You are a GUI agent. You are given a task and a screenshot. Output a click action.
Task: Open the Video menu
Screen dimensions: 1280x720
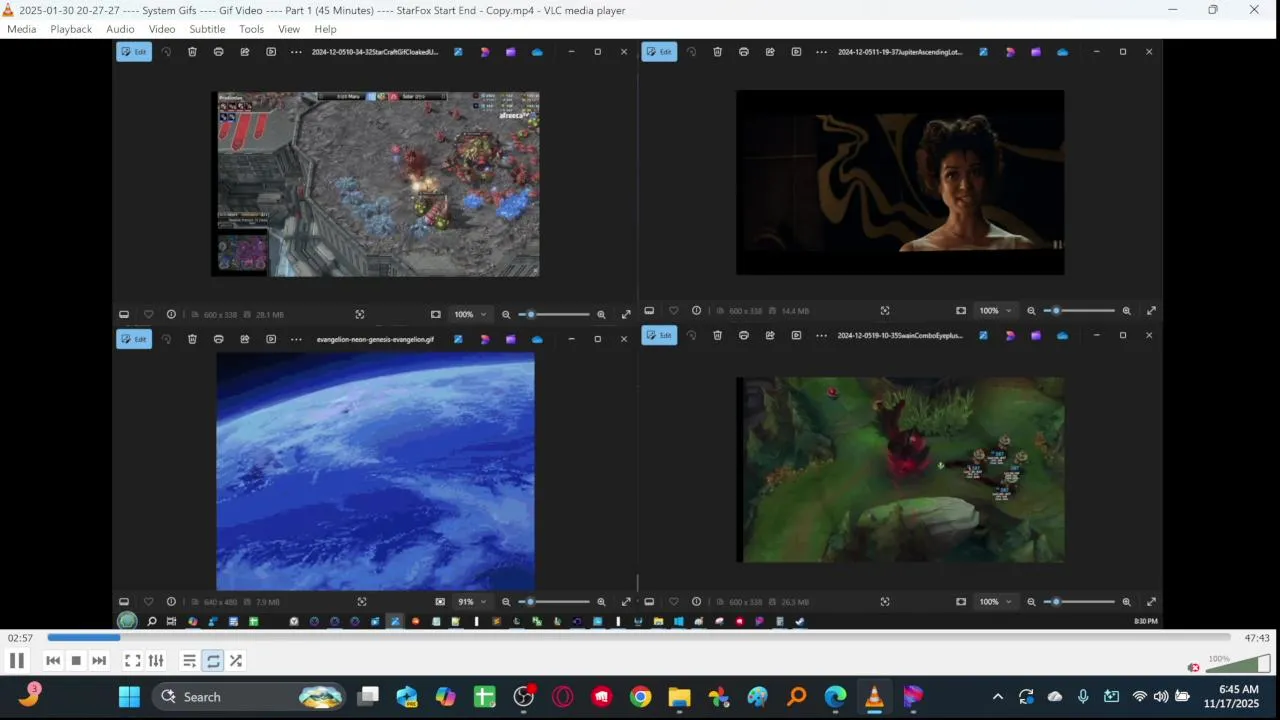pos(162,29)
